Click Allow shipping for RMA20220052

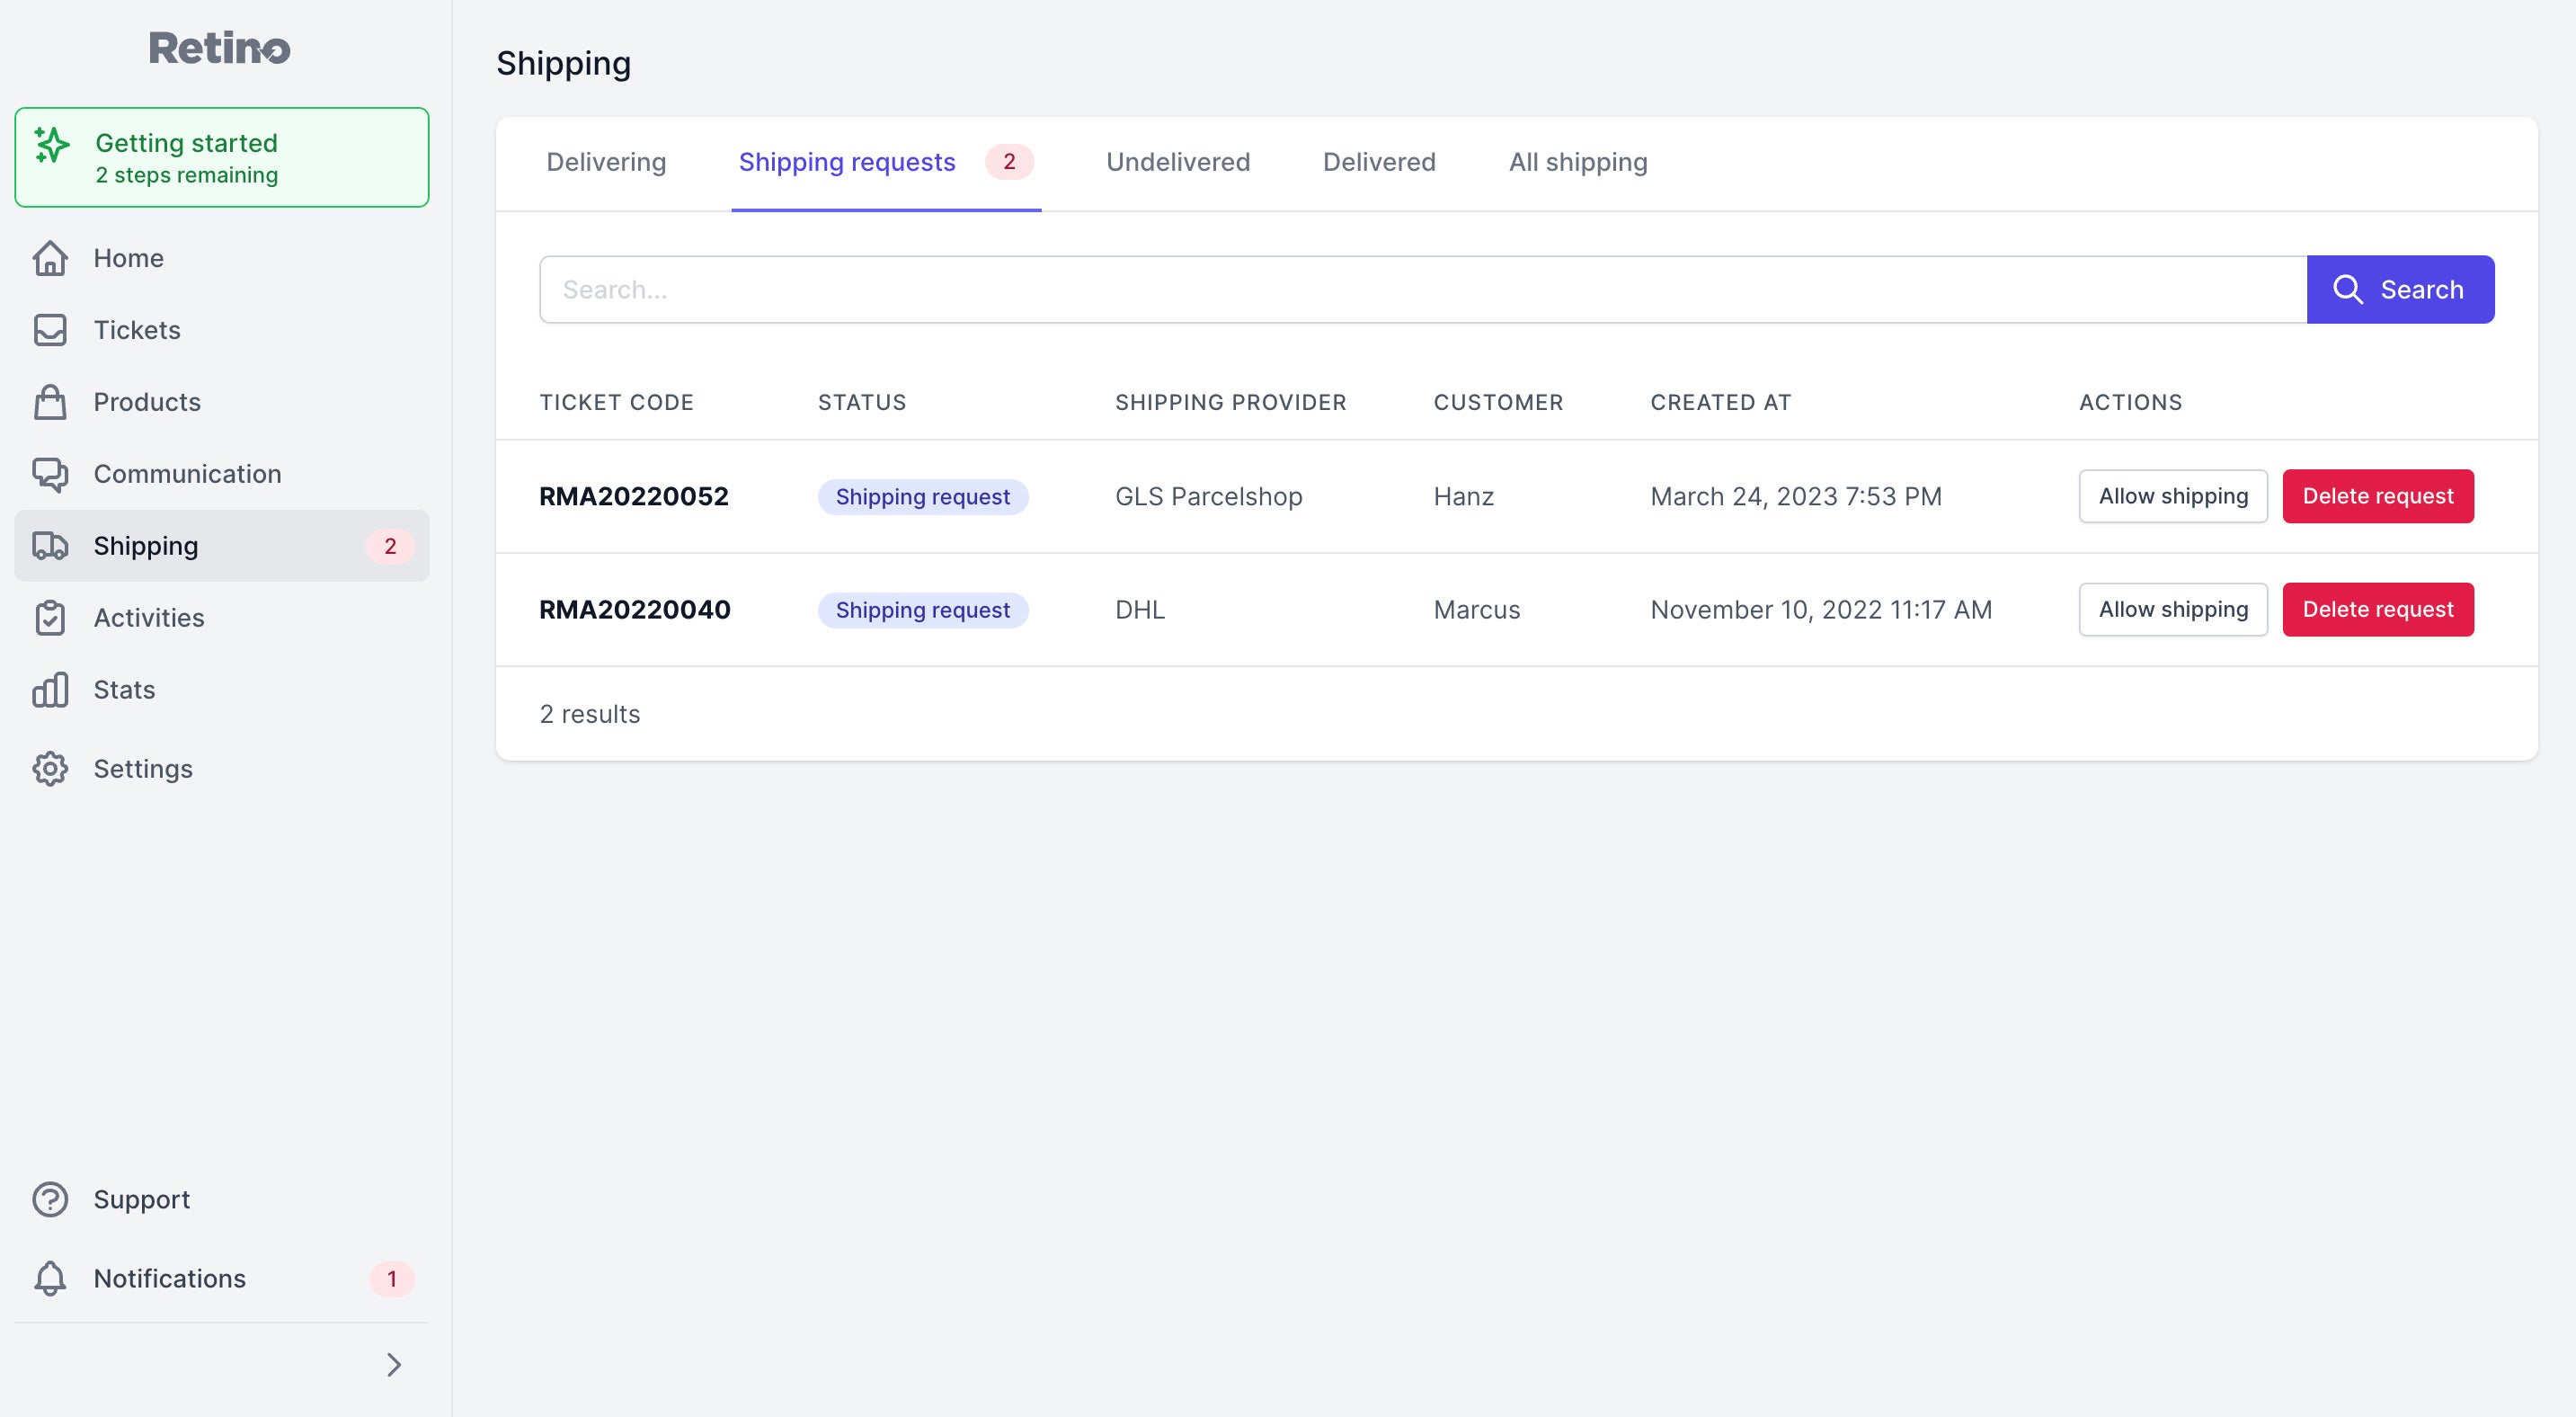tap(2173, 495)
